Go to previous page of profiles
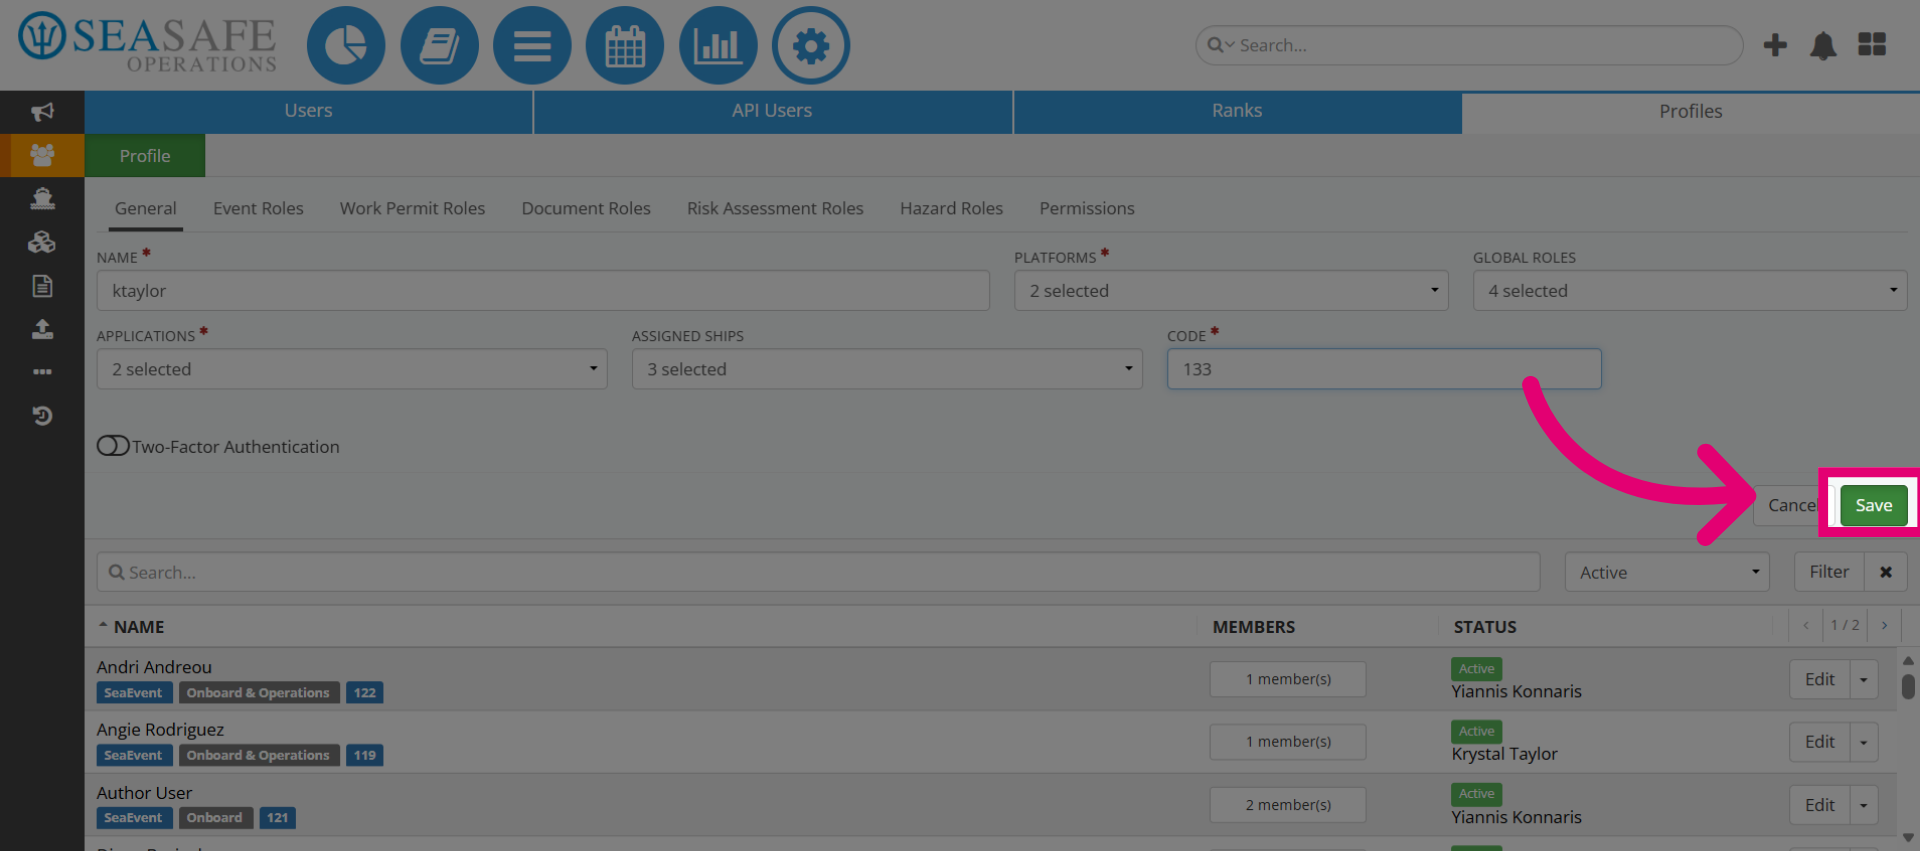 coord(1806,625)
